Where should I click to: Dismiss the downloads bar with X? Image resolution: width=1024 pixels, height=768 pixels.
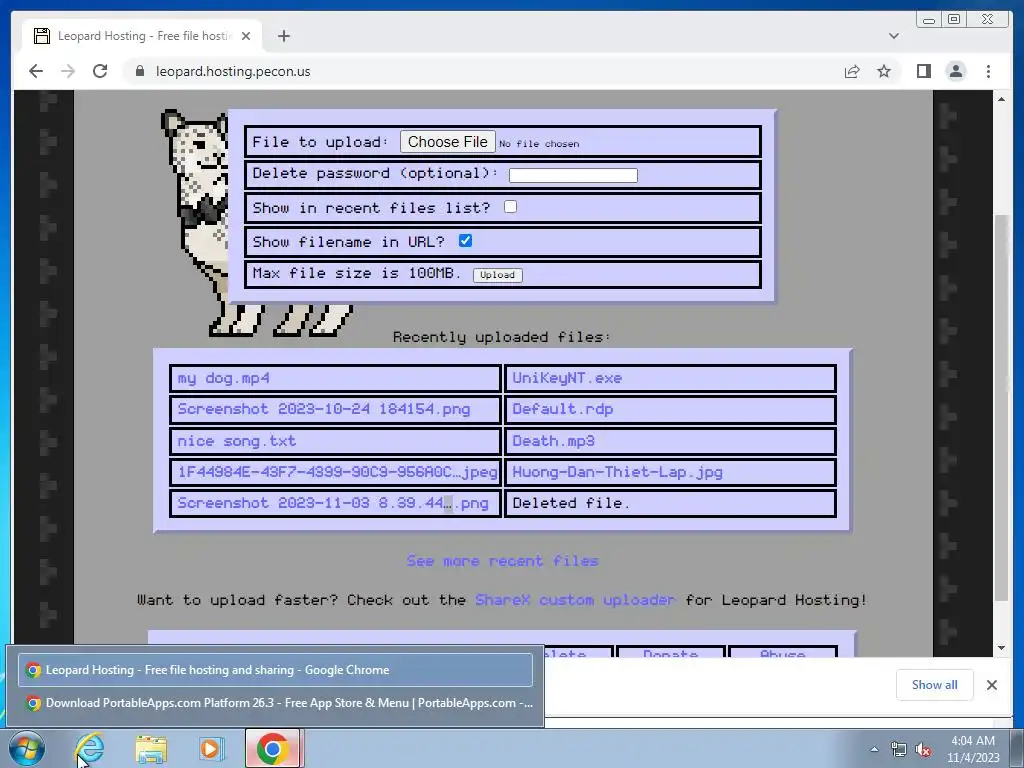click(991, 684)
